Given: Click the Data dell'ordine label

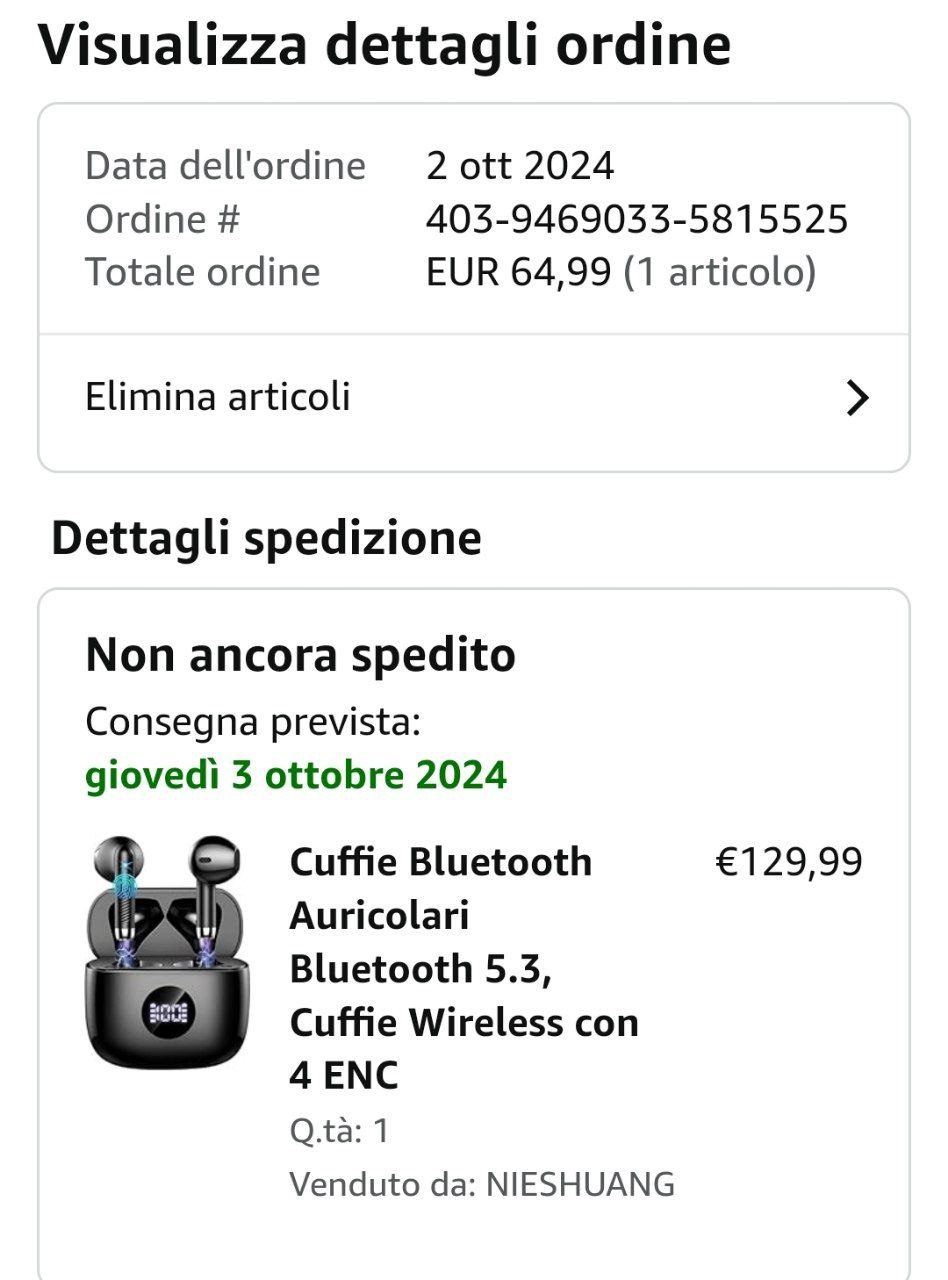Looking at the screenshot, I should click(x=225, y=166).
